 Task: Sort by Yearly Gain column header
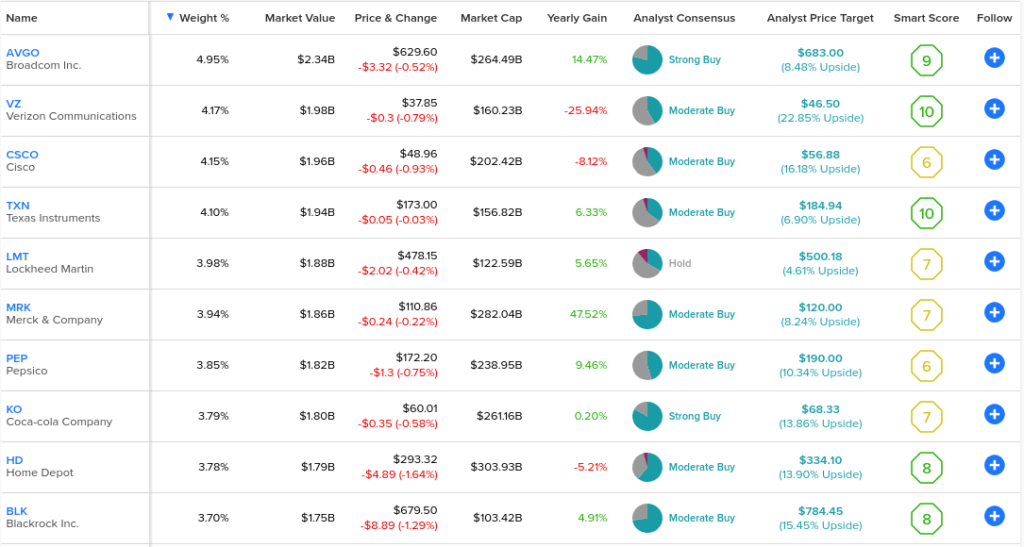(x=577, y=18)
